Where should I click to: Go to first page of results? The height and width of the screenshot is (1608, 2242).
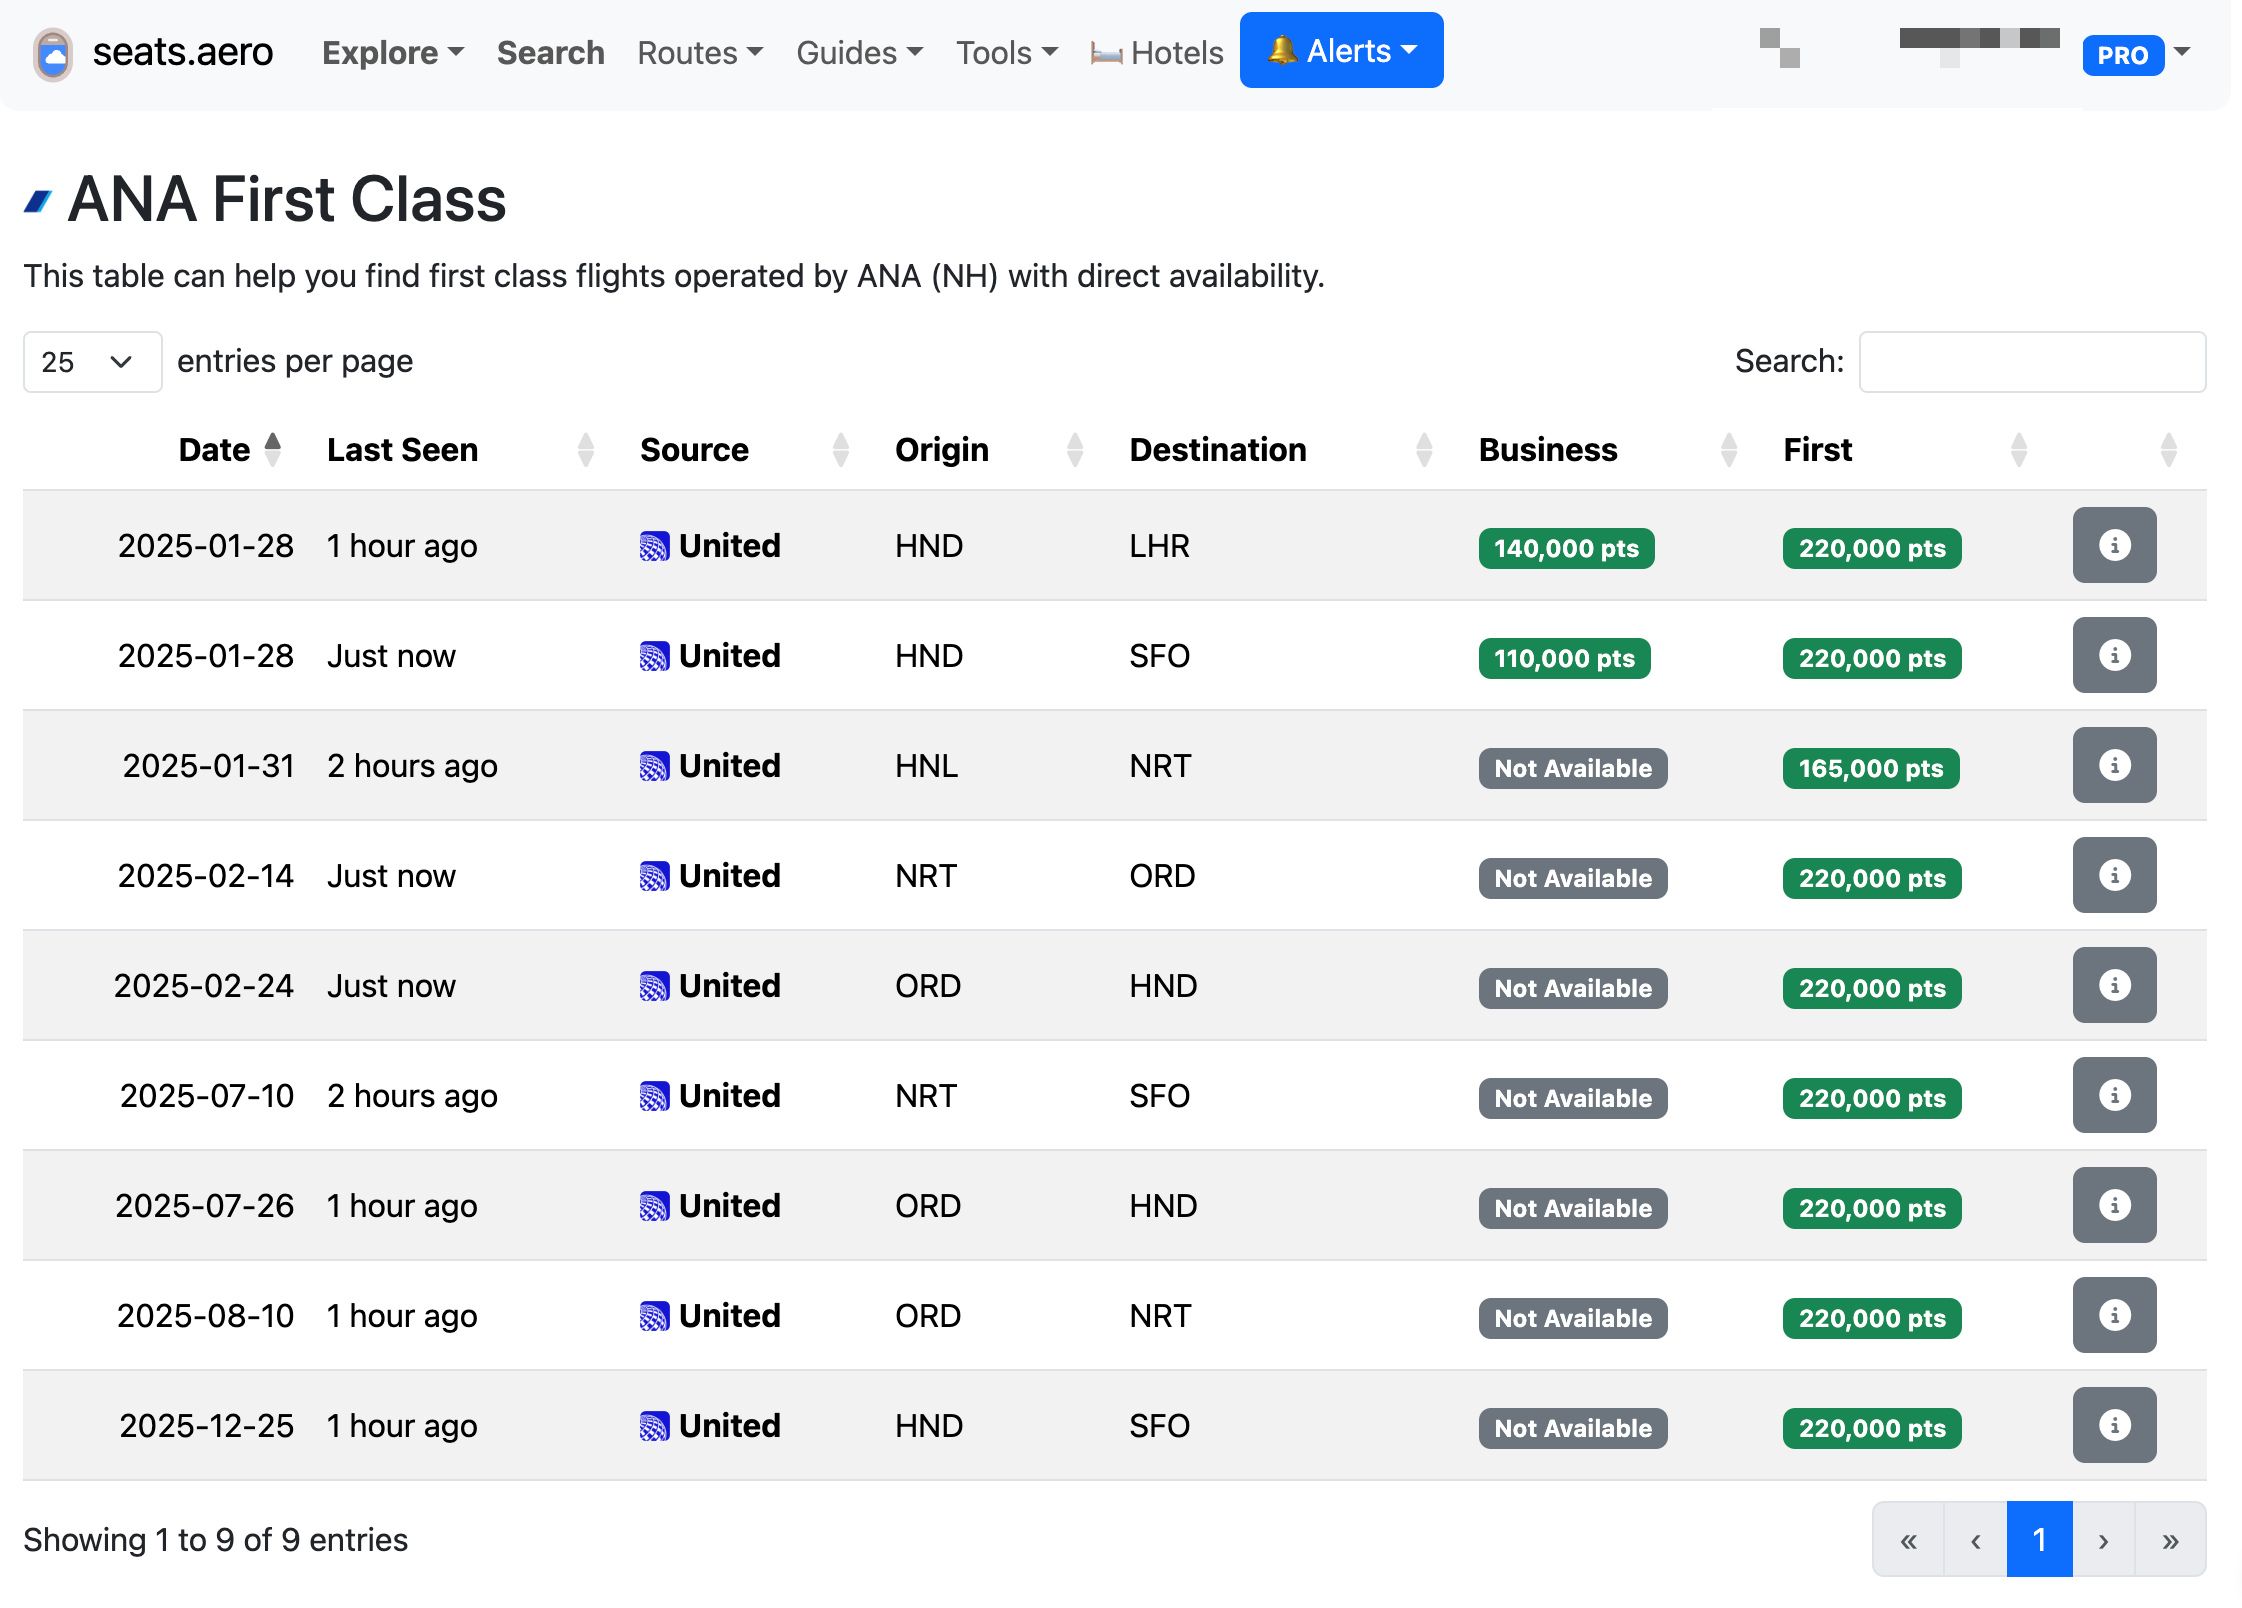click(x=1908, y=1540)
